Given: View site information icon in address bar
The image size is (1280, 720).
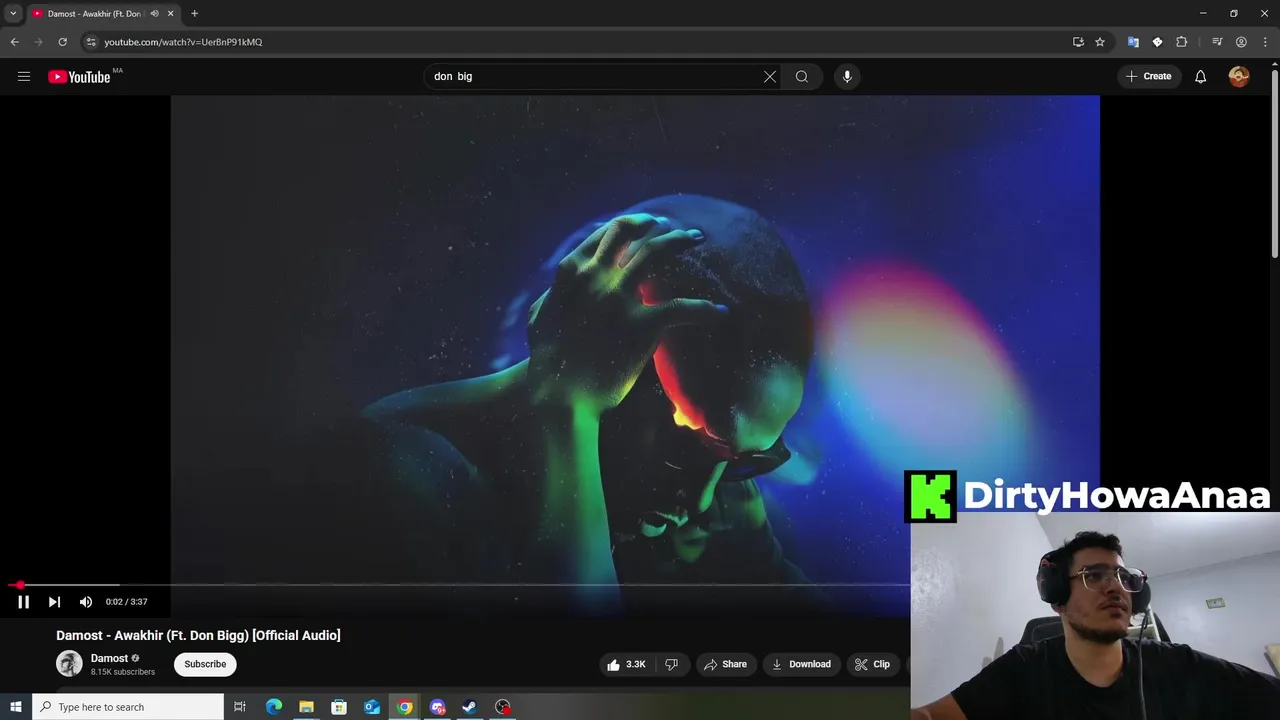Looking at the screenshot, I should [91, 42].
